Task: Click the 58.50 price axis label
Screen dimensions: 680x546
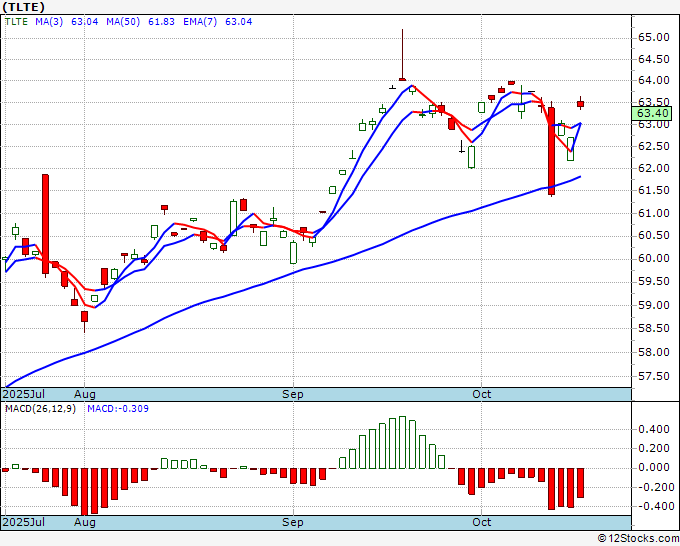Action: click(x=654, y=329)
